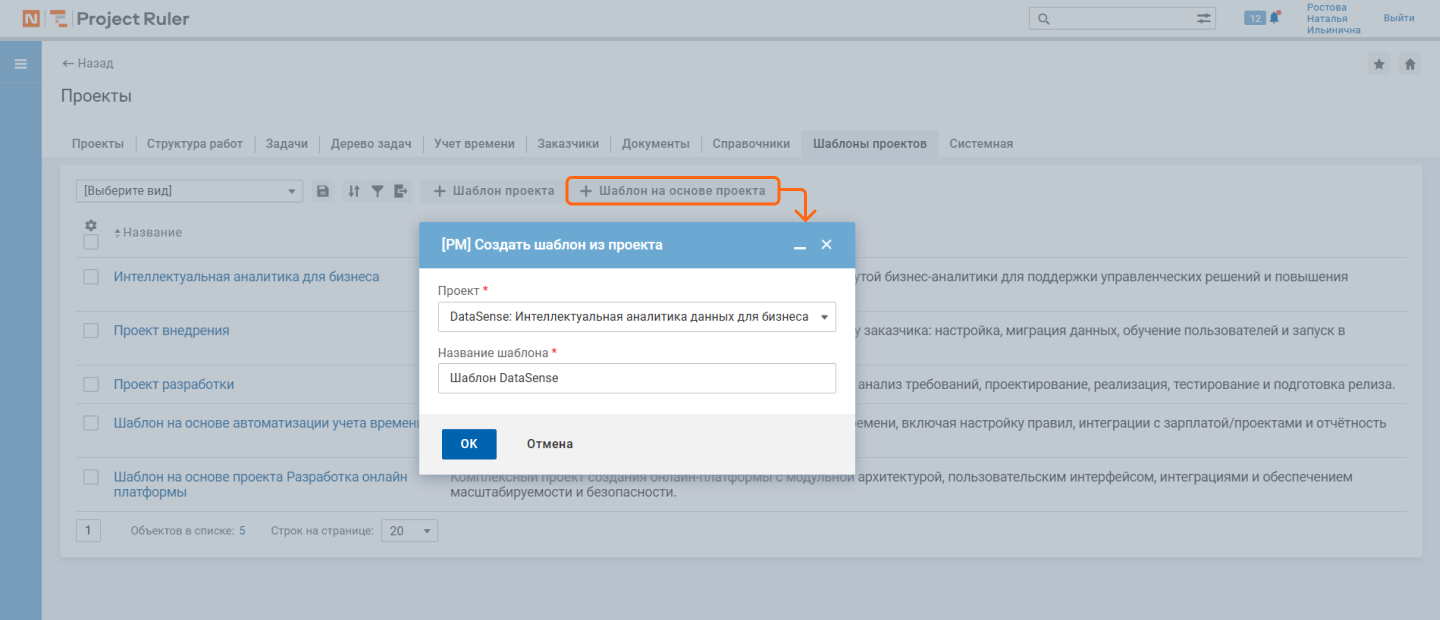The height and width of the screenshot is (620, 1440).
Task: Open the 'Справочники' tab
Action: click(x=751, y=144)
